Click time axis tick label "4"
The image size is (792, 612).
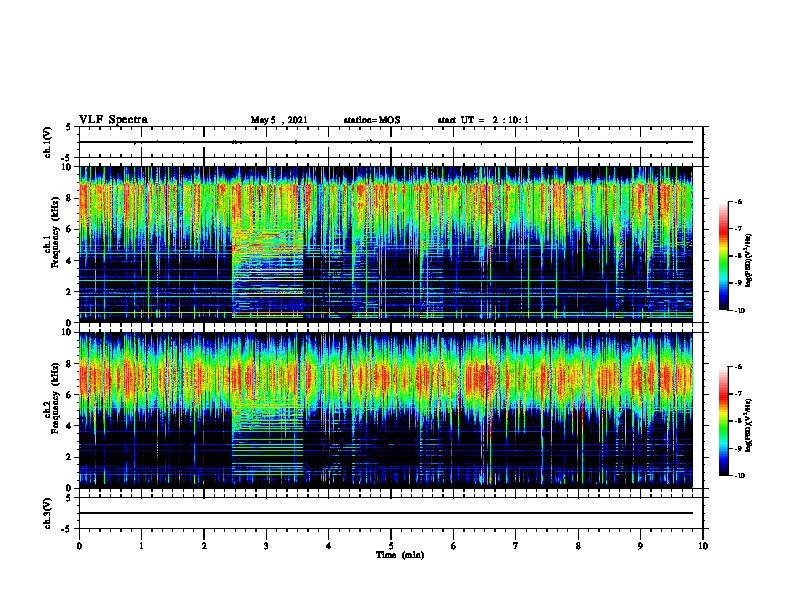[329, 546]
